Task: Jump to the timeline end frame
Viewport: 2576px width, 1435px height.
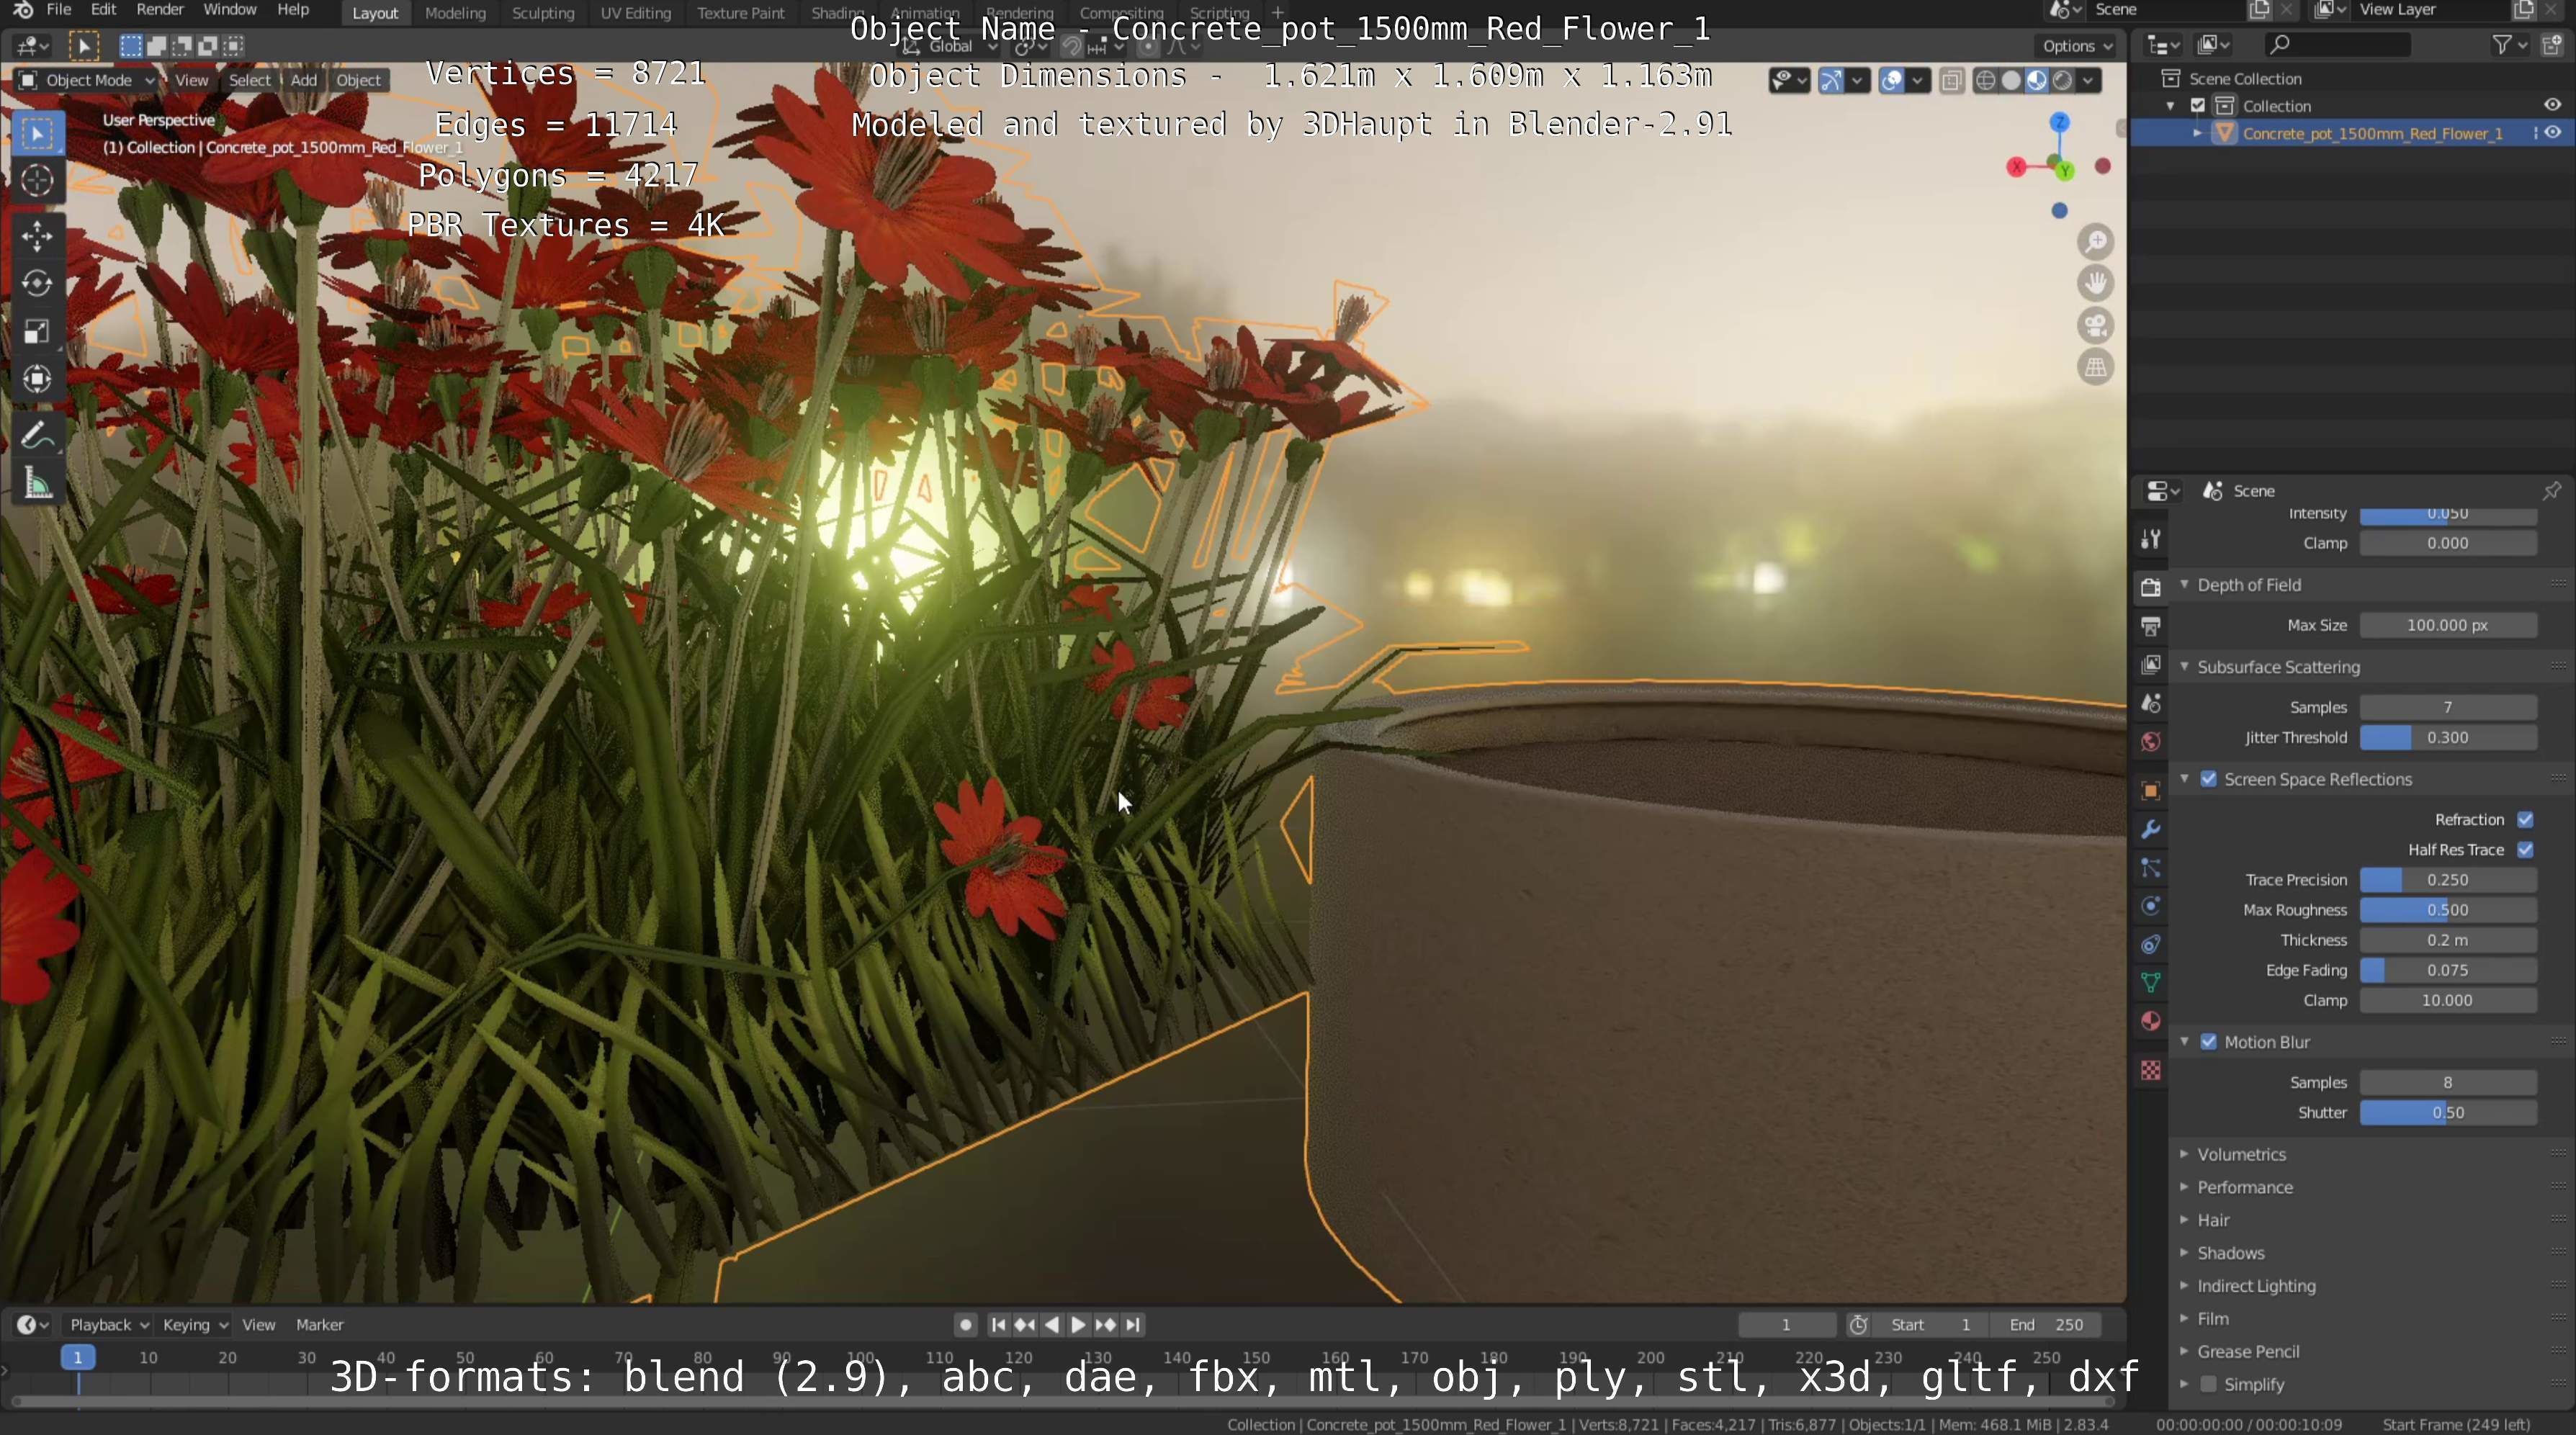Action: pyautogui.click(x=1132, y=1325)
